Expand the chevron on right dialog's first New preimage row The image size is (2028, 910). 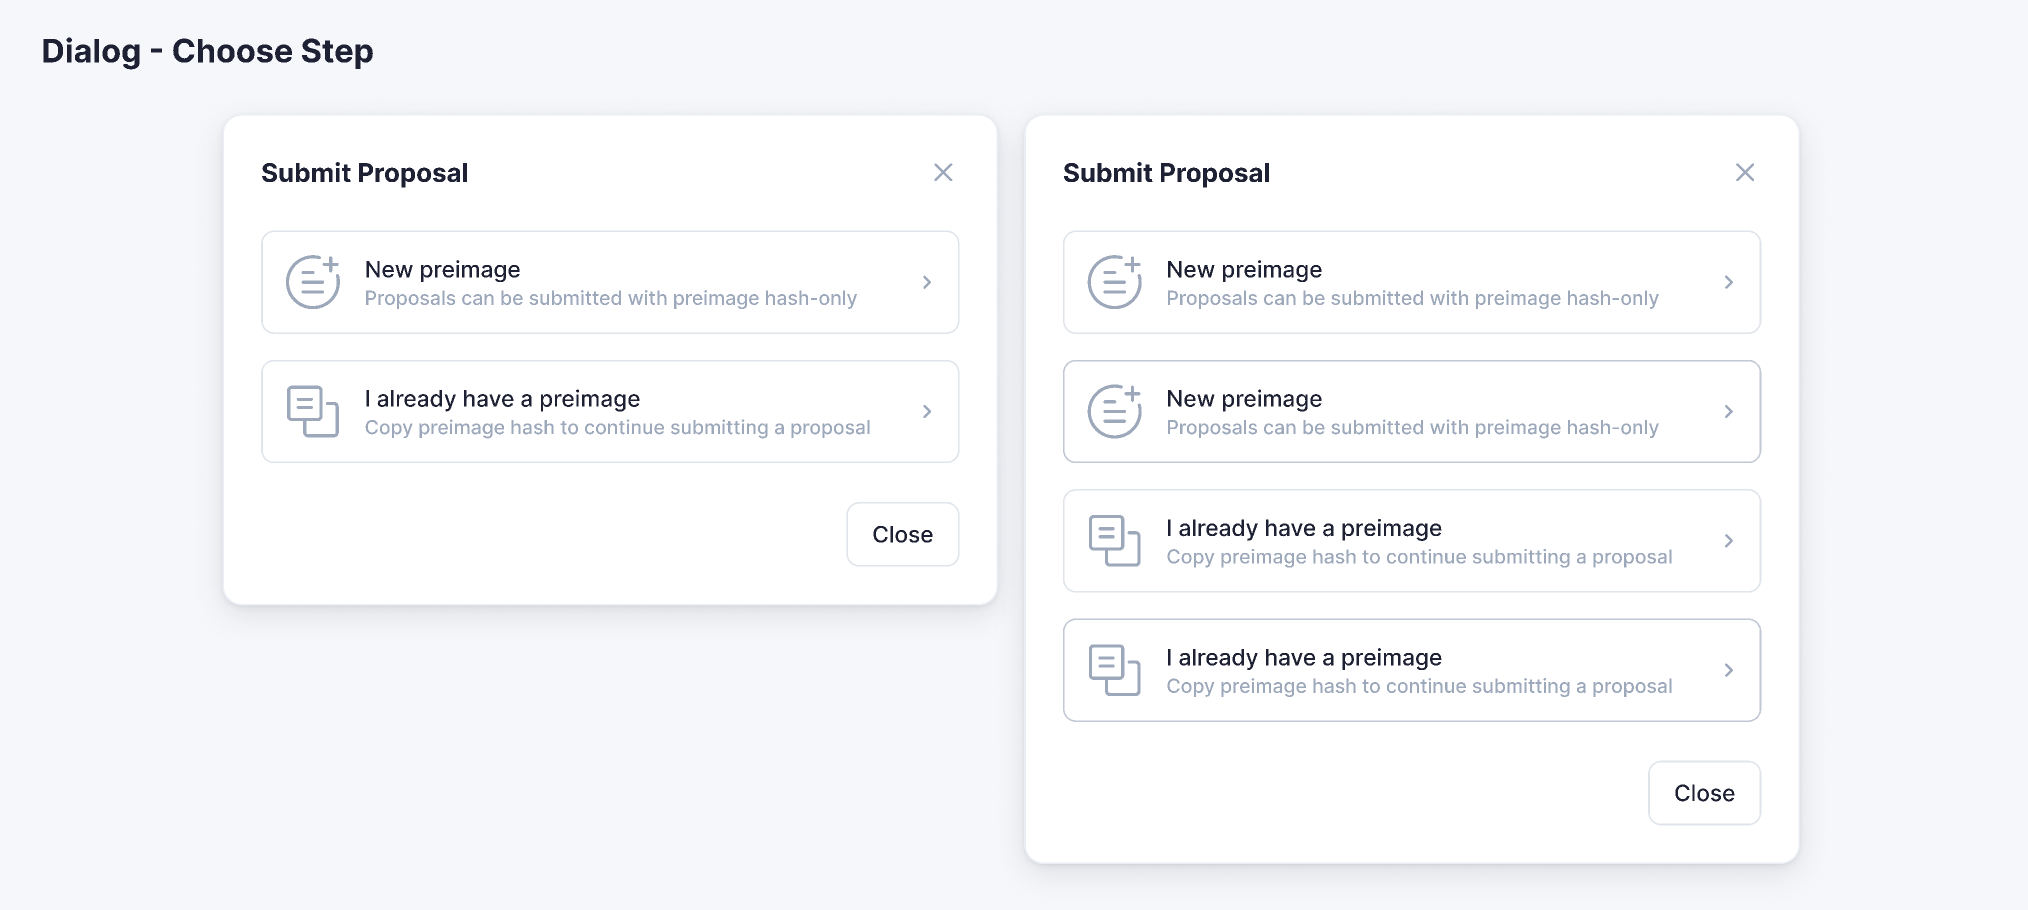(x=1729, y=282)
